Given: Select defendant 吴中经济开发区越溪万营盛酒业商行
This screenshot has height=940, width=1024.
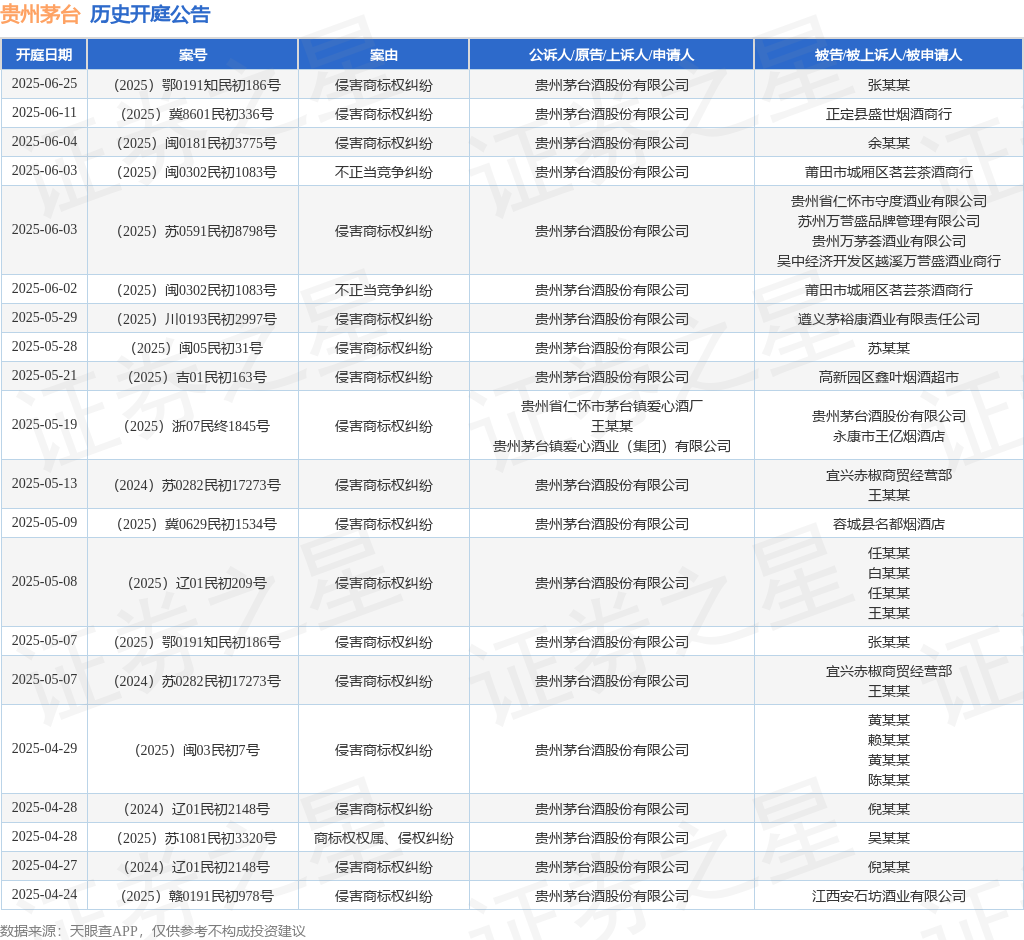Looking at the screenshot, I should click(x=888, y=261).
